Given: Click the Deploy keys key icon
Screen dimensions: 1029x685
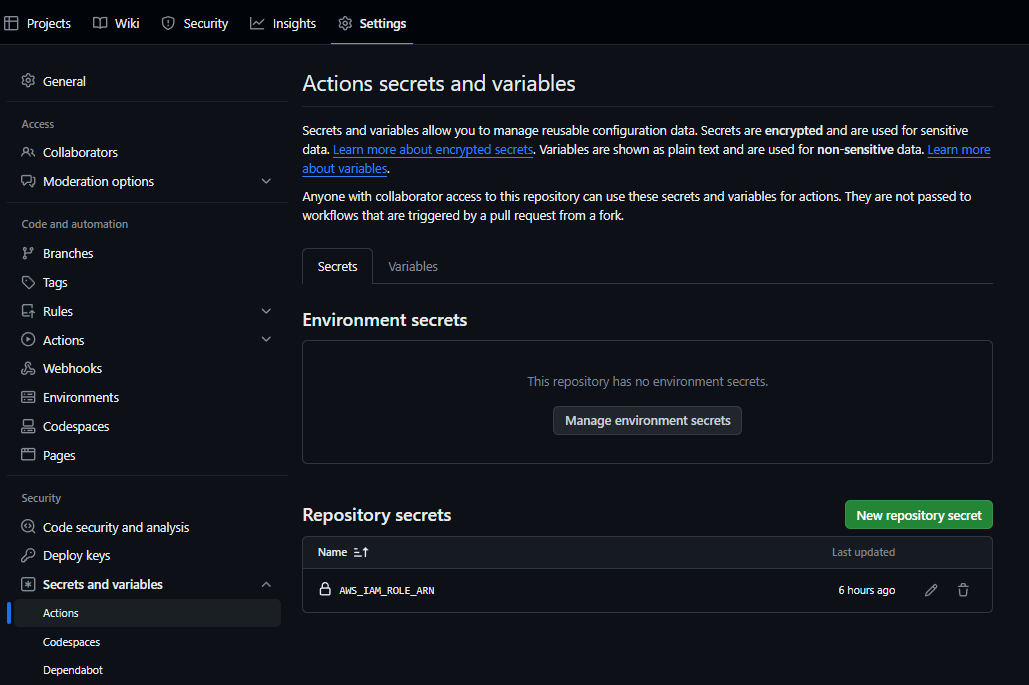Looking at the screenshot, I should point(28,555).
